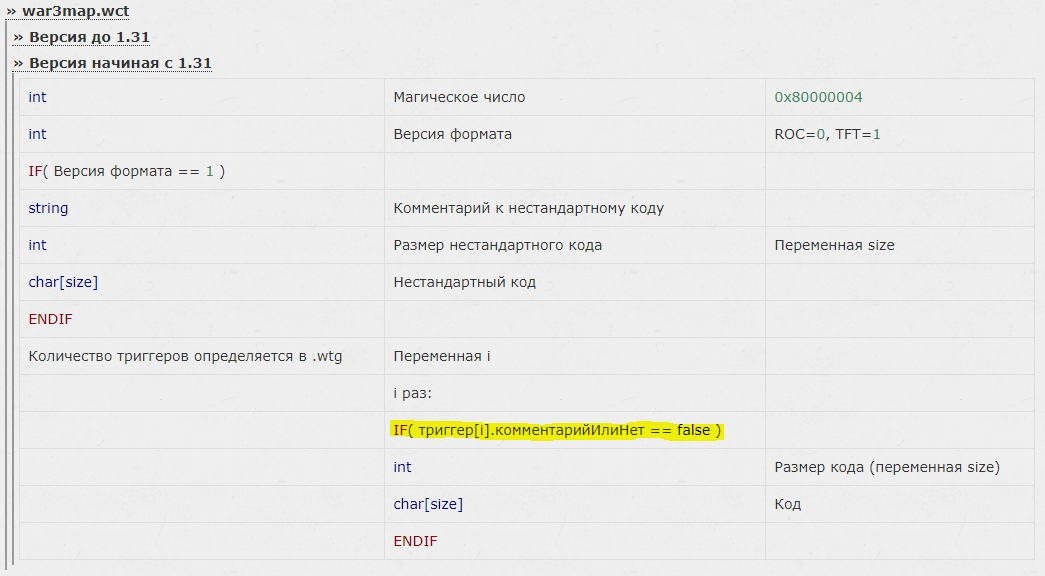Image resolution: width=1045 pixels, height=576 pixels.
Task: Click "Количество триггеров определяется в .wtg" text
Action: point(185,356)
